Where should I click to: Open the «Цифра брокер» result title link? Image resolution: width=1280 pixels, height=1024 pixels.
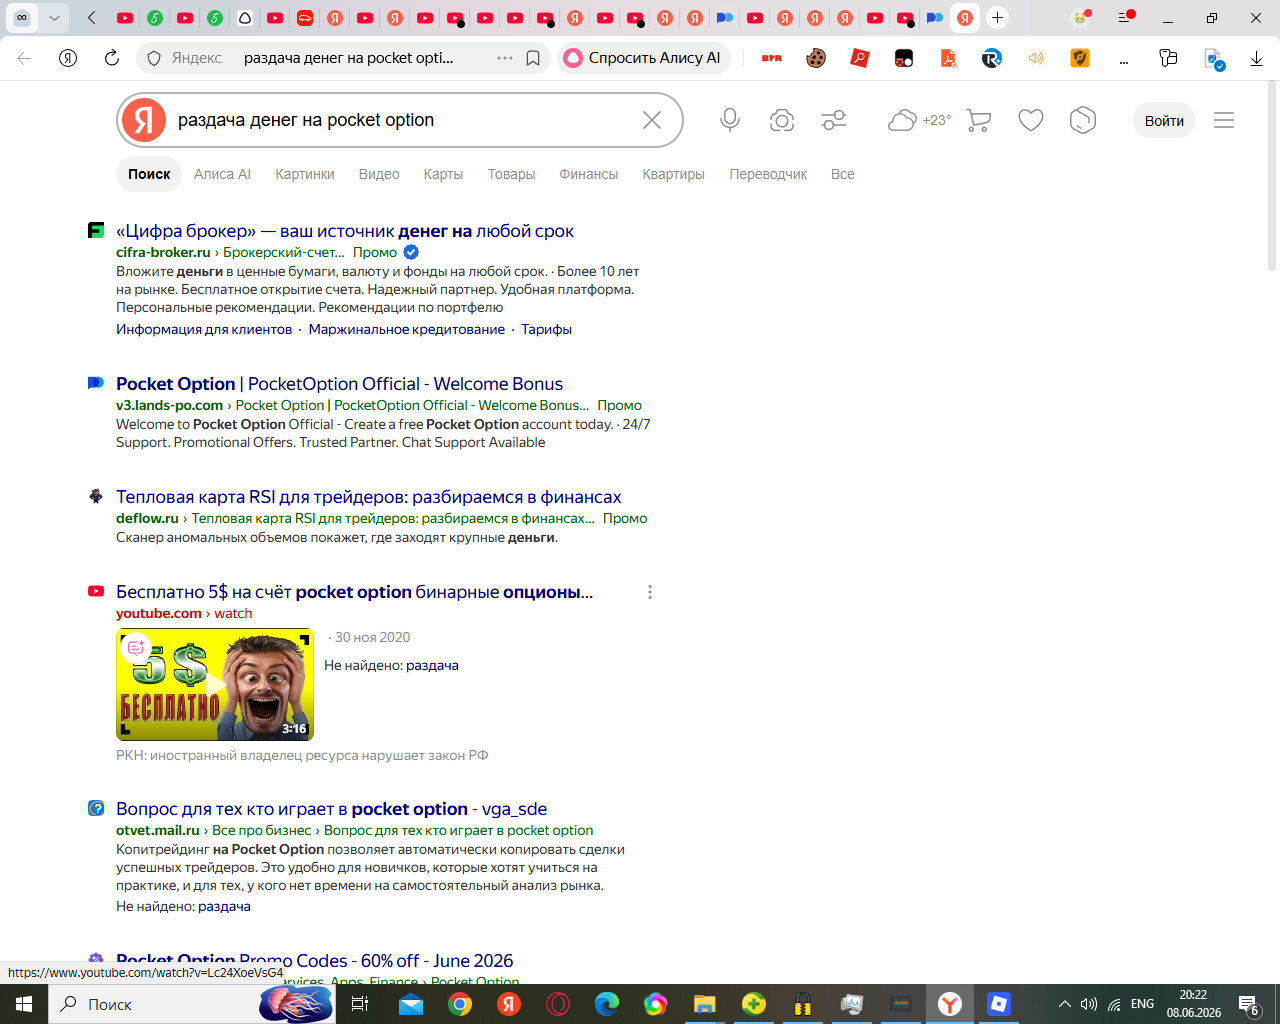(345, 231)
